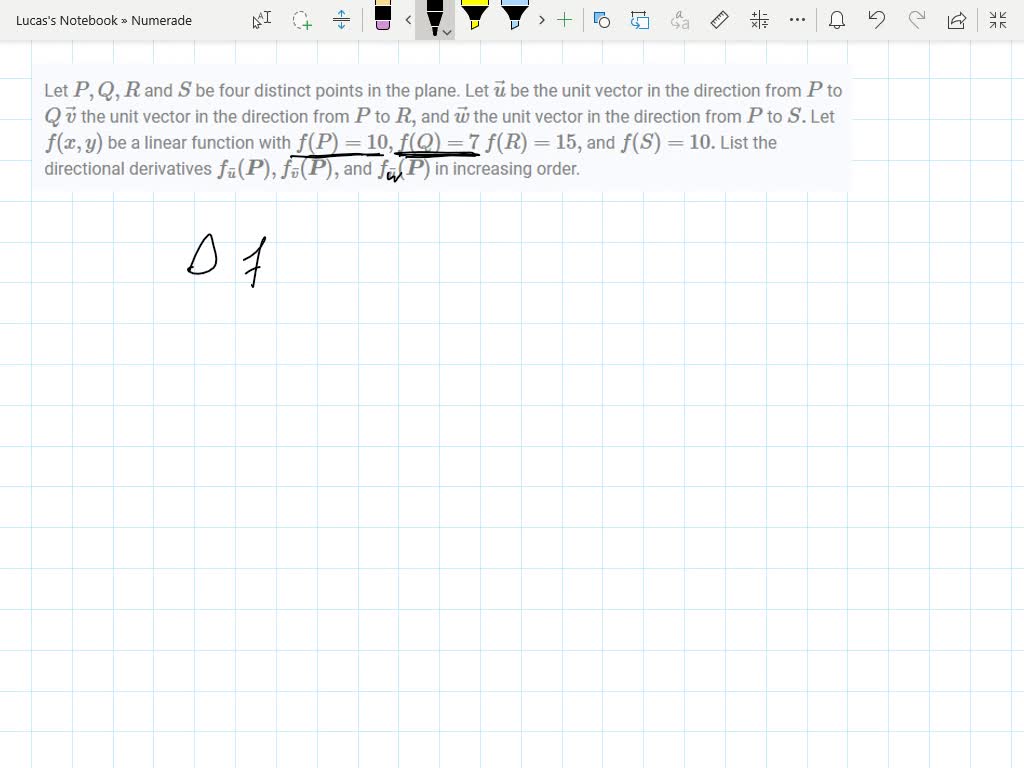Screen dimensions: 1024x768
Task: Open the overflow menu with three dots
Action: point(795,20)
